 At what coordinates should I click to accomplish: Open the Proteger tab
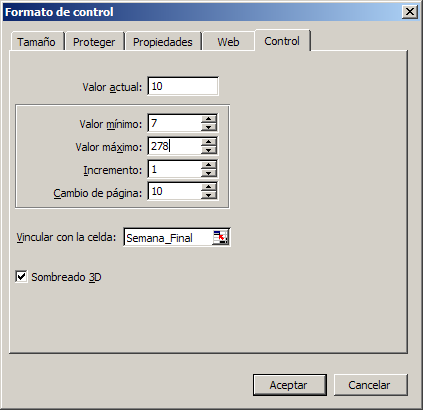(x=94, y=42)
